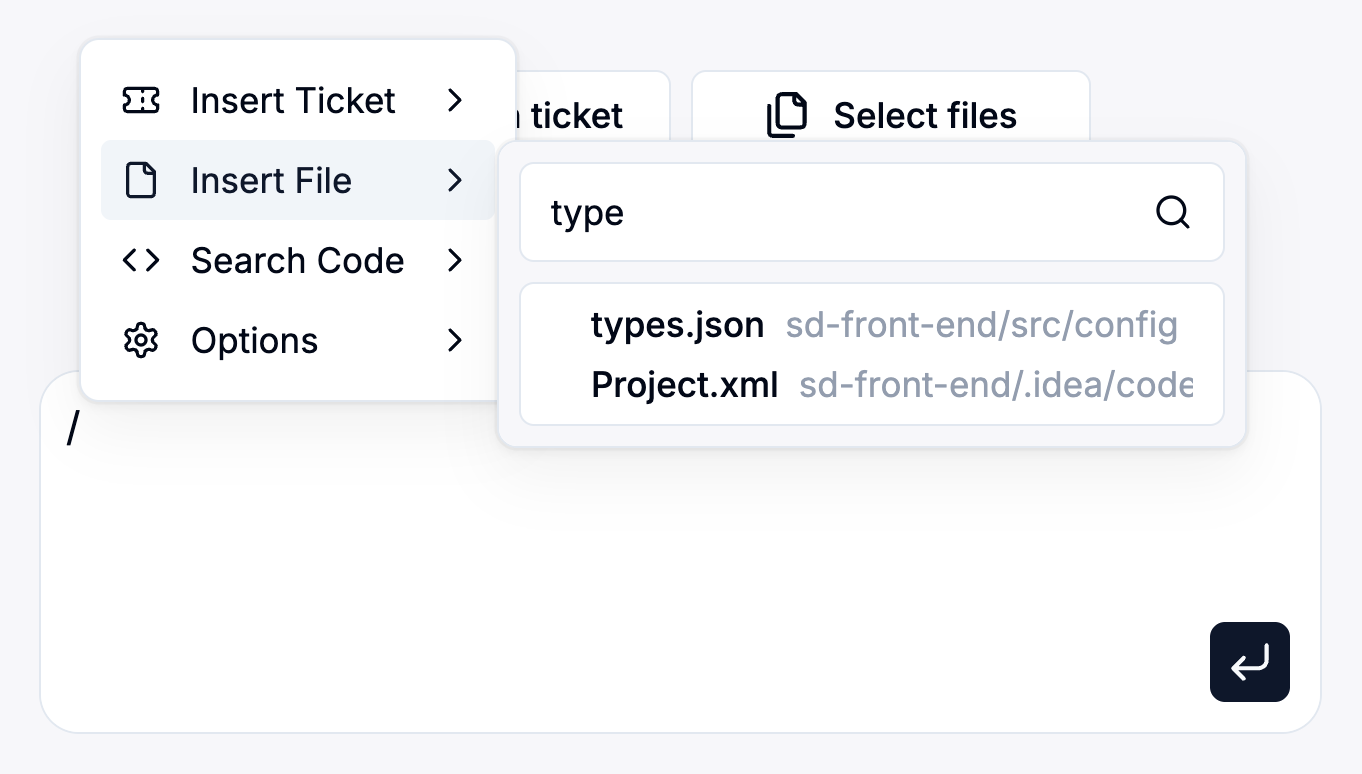Expand the Insert File submenu chevron
The image size is (1362, 774).
point(455,180)
